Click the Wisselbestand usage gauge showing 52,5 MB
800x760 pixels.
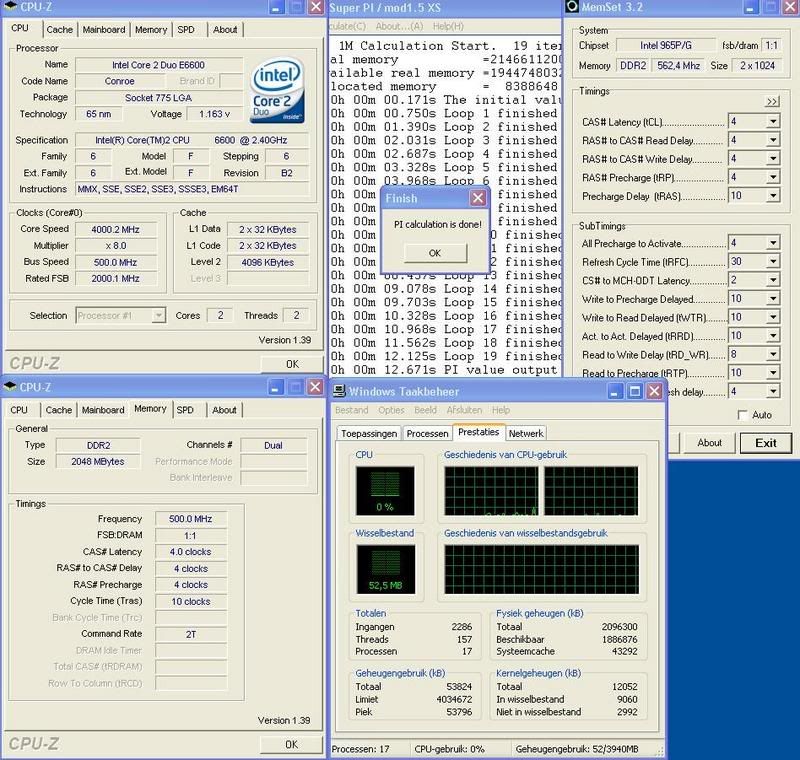click(385, 569)
